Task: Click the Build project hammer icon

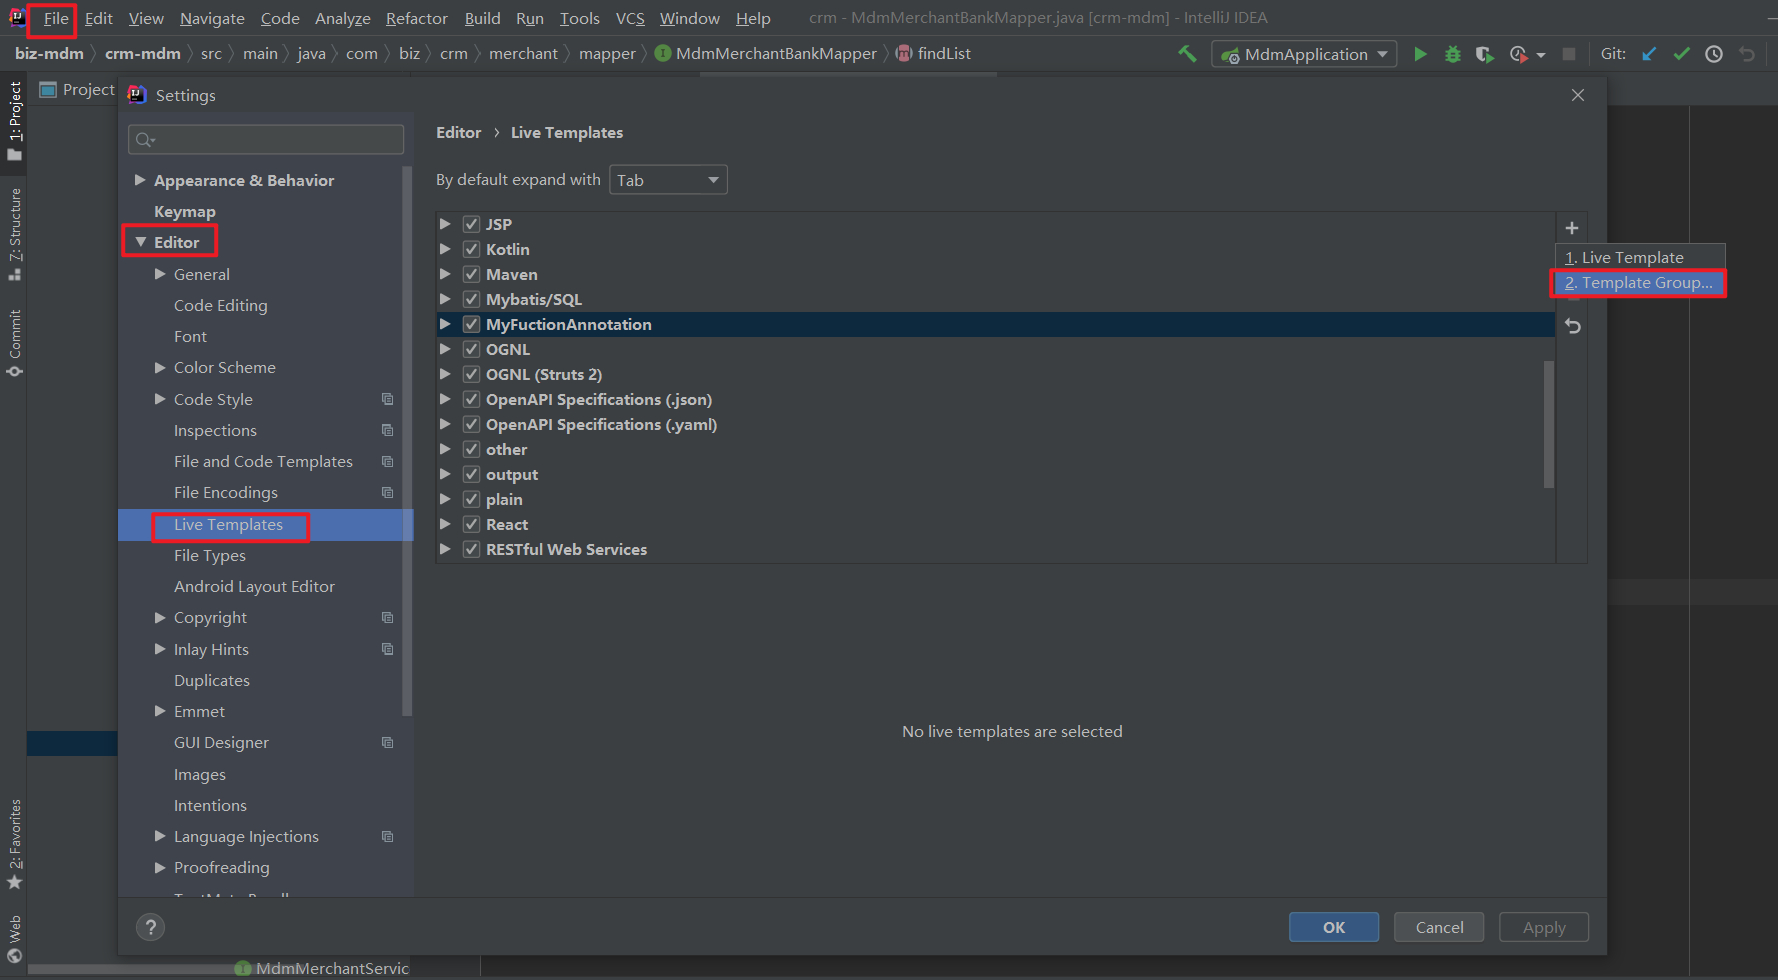Action: (1187, 54)
